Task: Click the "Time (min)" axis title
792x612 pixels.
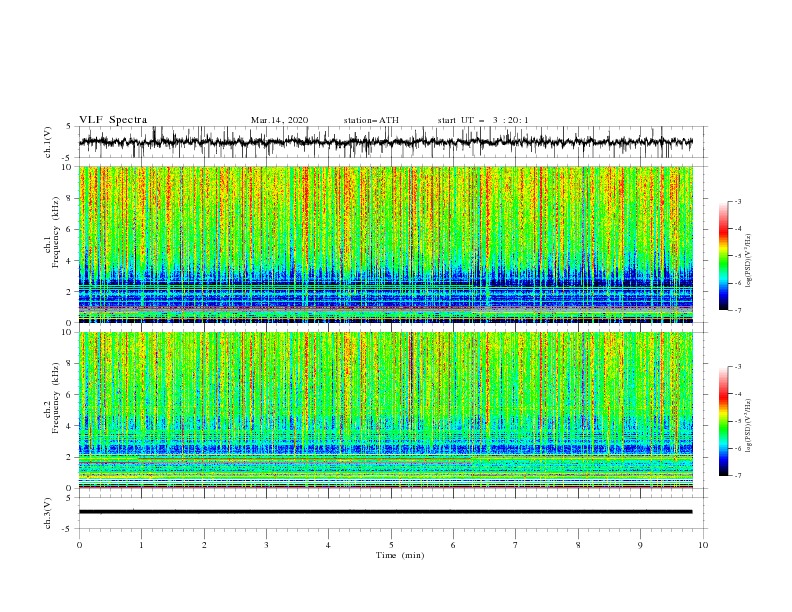Action: pyautogui.click(x=400, y=555)
